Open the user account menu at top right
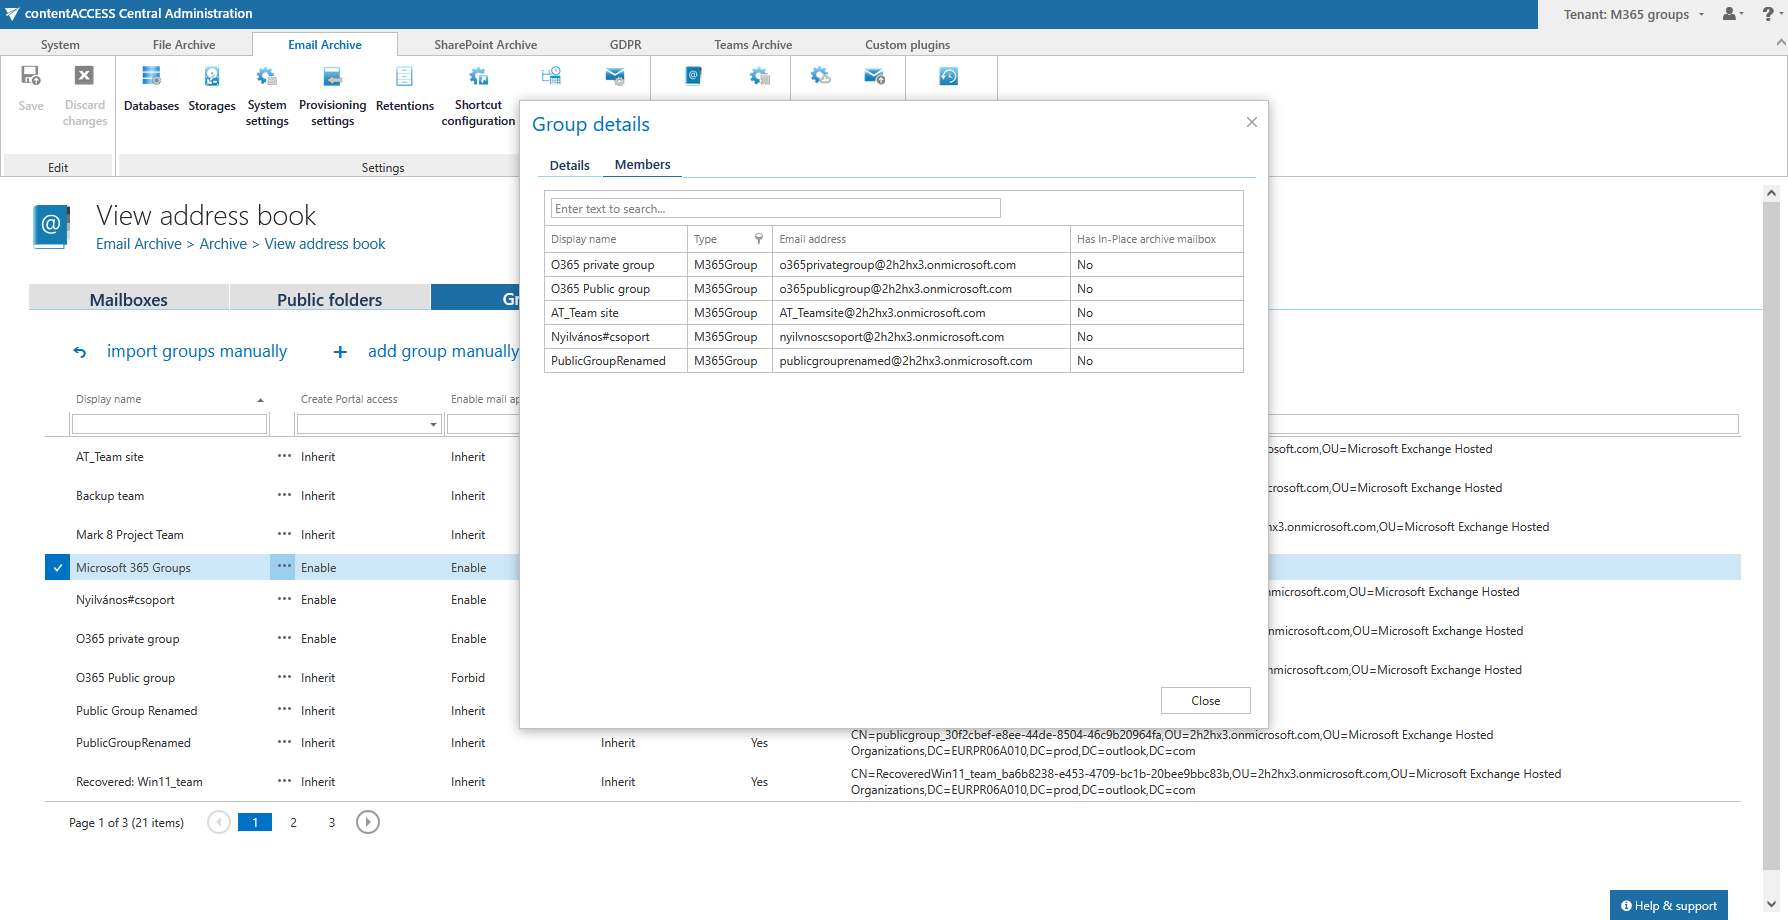Image resolution: width=1788 pixels, height=920 pixels. tap(1730, 14)
